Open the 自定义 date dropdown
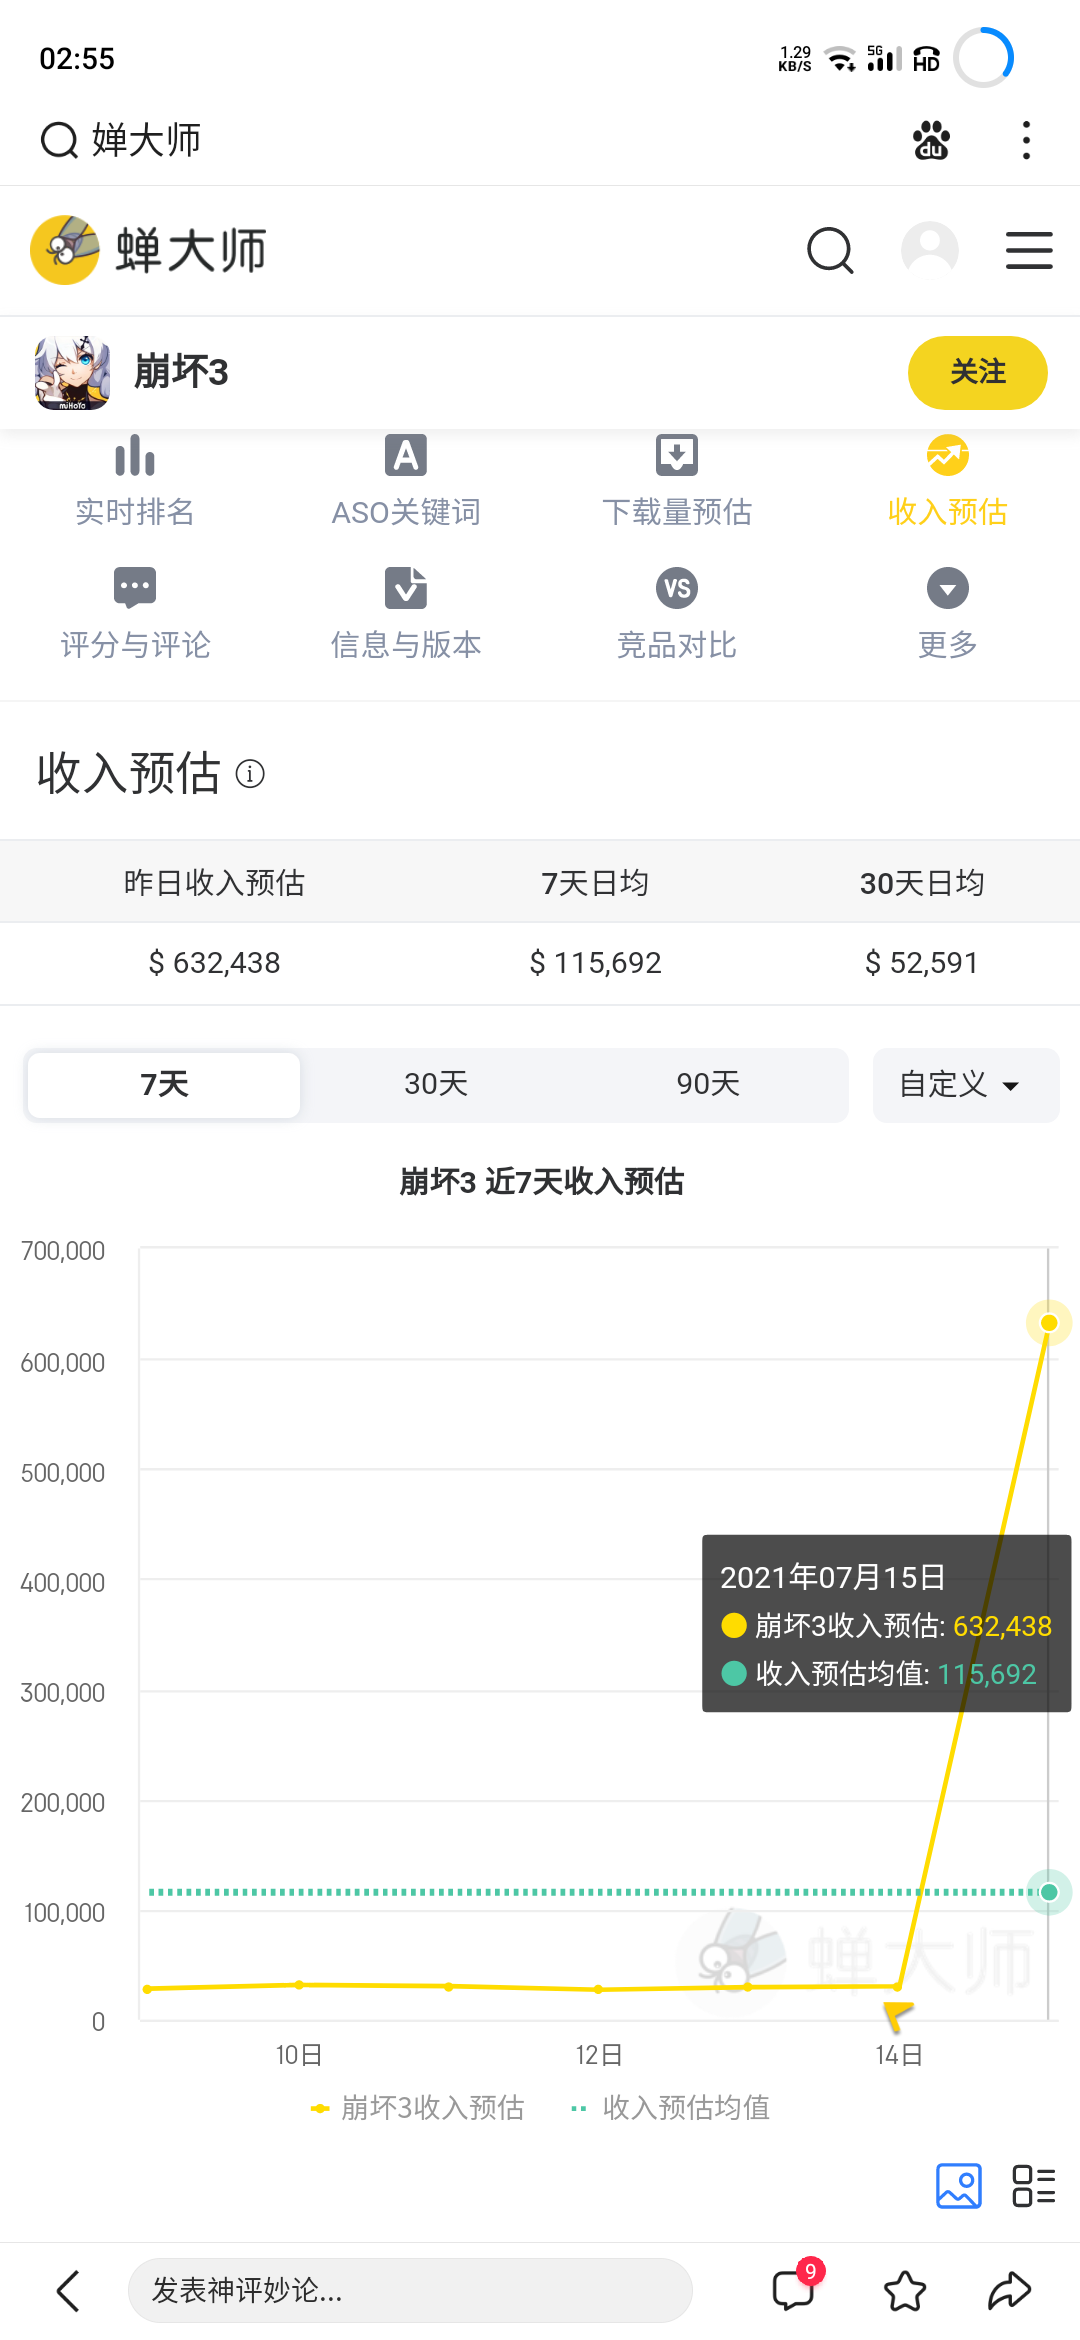 pyautogui.click(x=966, y=1085)
